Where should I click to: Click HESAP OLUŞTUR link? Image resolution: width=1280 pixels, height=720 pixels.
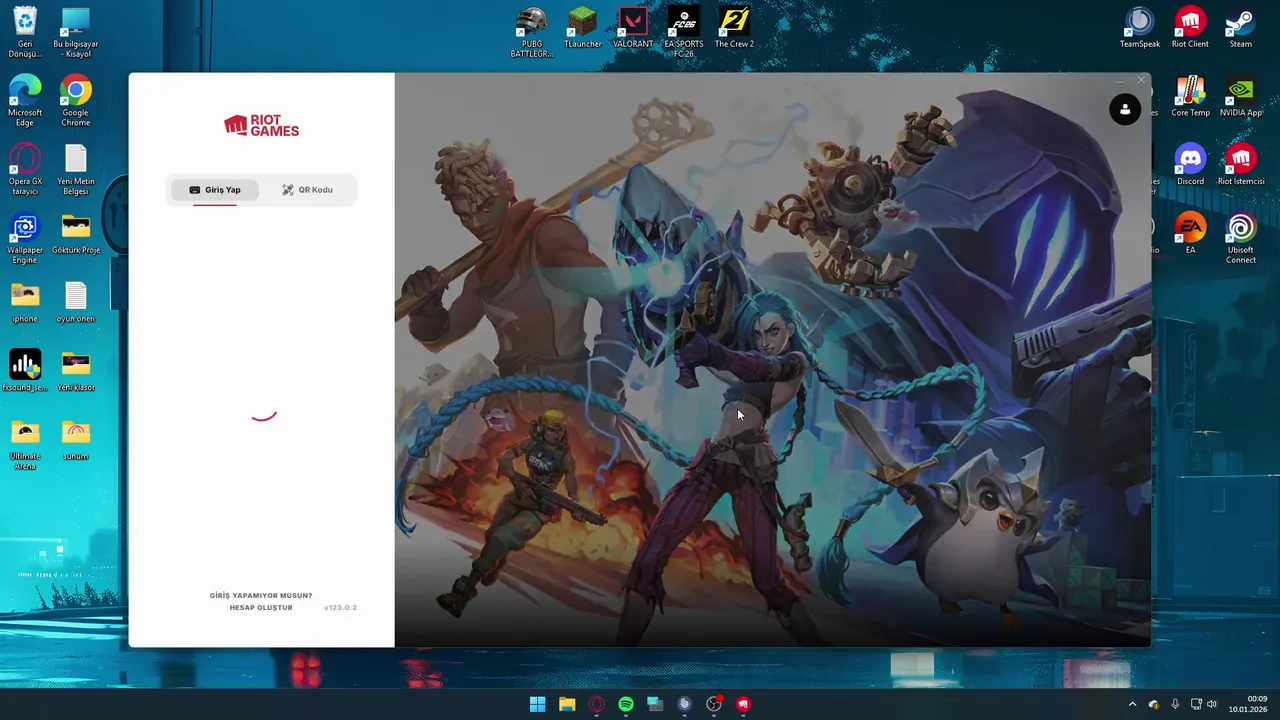click(x=261, y=608)
